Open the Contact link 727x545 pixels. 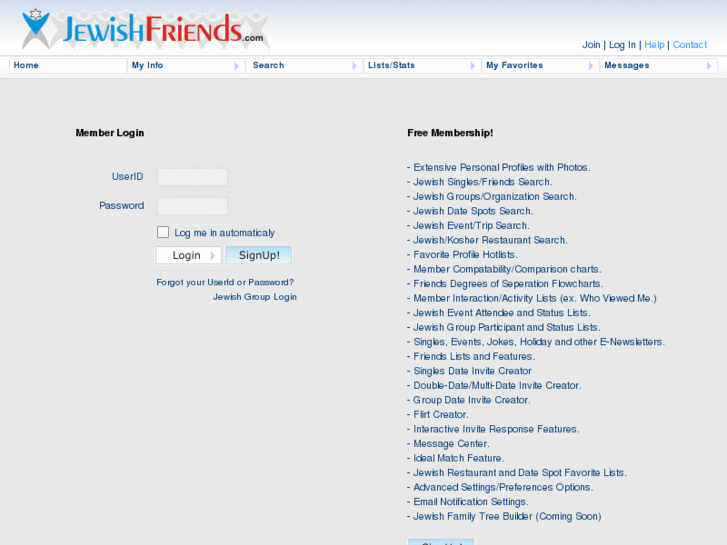coord(689,45)
